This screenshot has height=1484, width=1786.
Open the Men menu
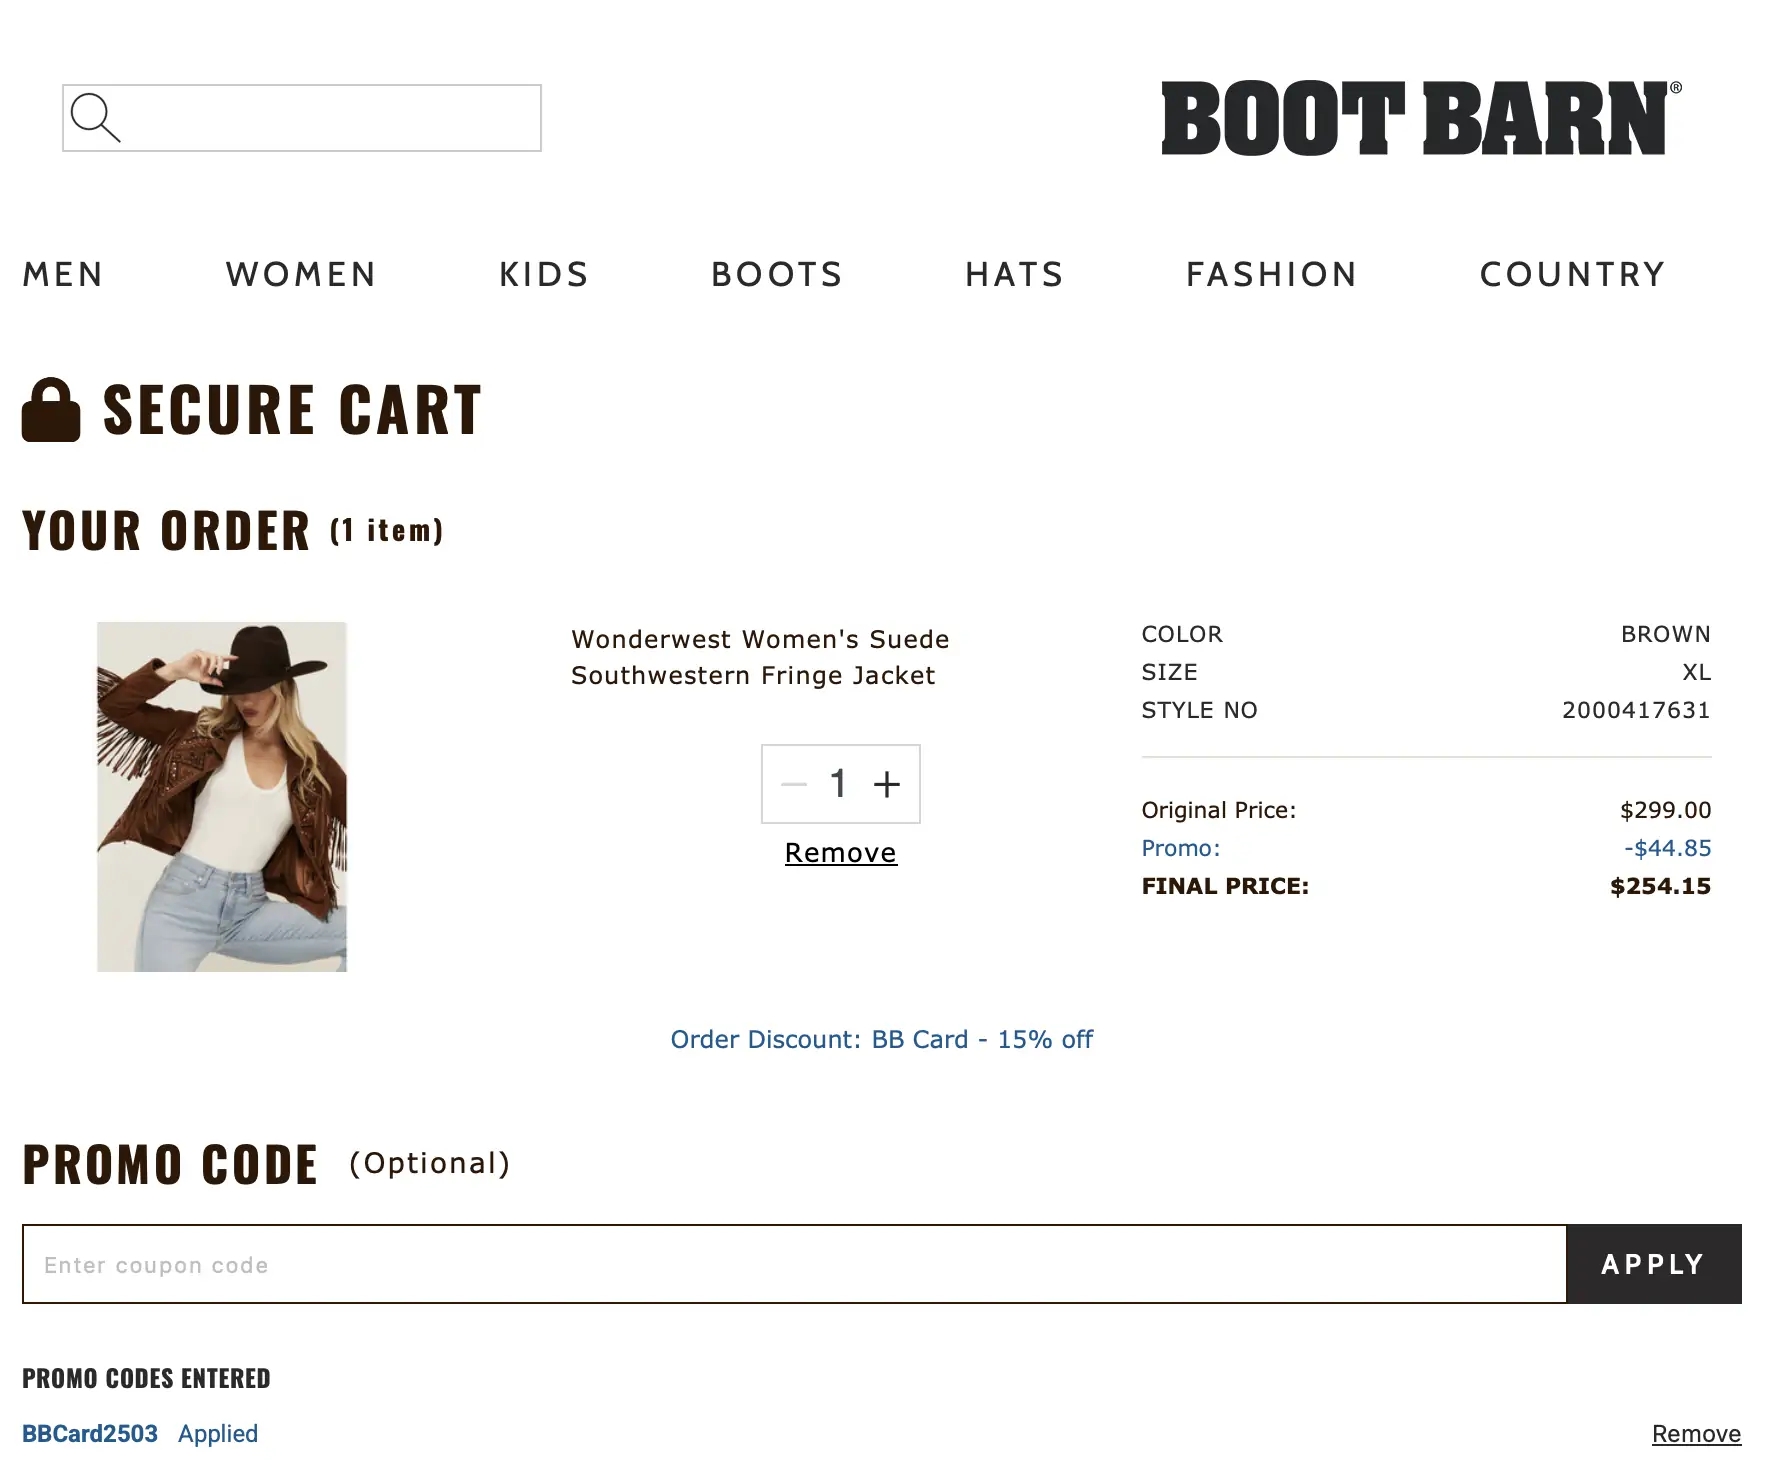(x=63, y=274)
